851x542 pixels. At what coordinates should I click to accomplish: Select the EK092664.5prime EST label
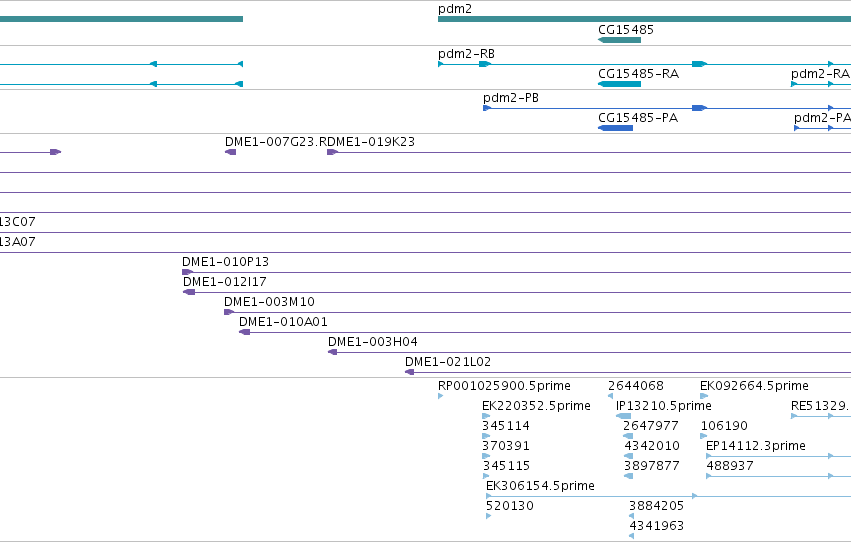coord(754,386)
